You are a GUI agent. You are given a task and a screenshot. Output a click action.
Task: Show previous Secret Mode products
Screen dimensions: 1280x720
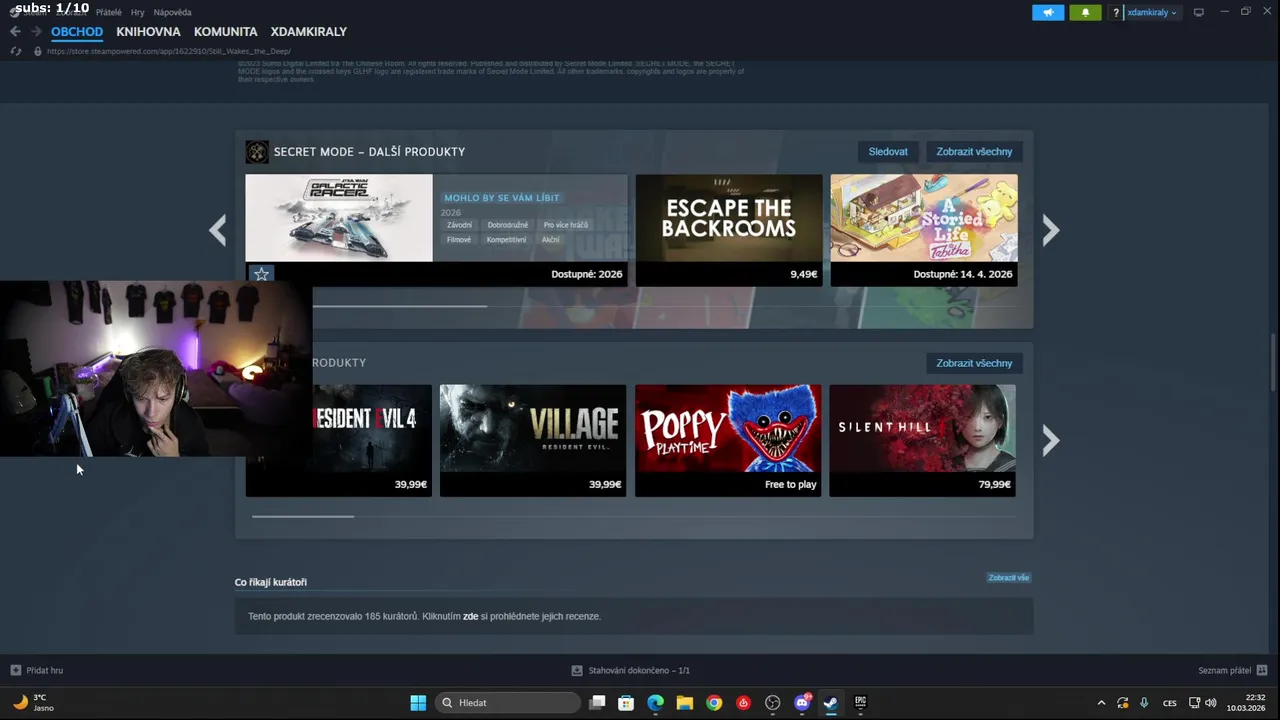[x=217, y=231]
